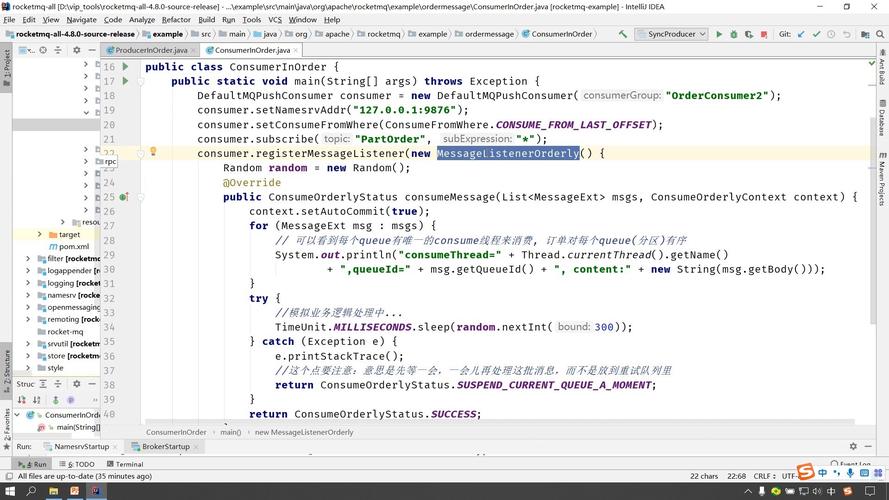Toggle sort by visibility in Structure panel
This screenshot has width=889, height=500.
(x=22, y=400)
